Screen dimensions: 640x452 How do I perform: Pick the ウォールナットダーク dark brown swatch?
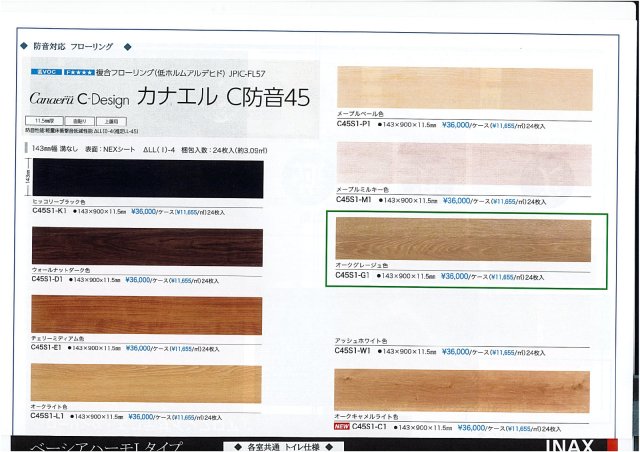coord(147,247)
